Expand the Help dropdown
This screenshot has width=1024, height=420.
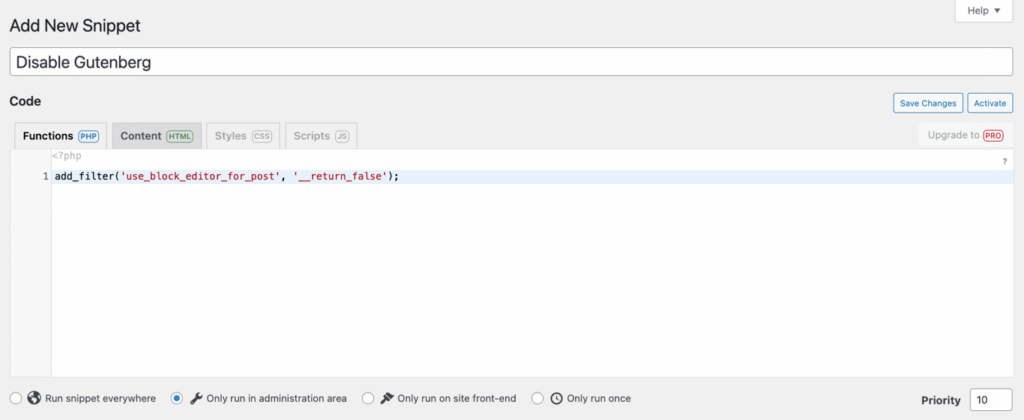coord(990,11)
